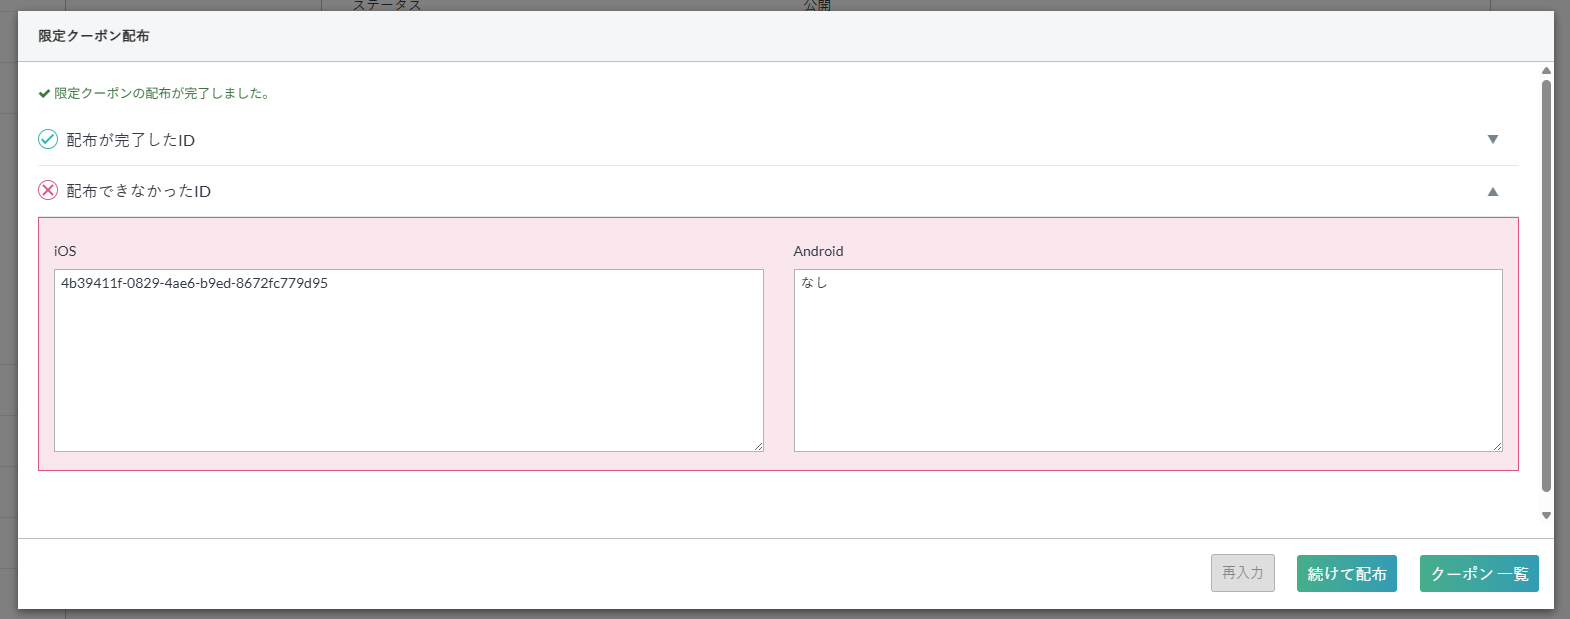Click the iOS textarea resize handle
The height and width of the screenshot is (619, 1570).
coord(759,447)
